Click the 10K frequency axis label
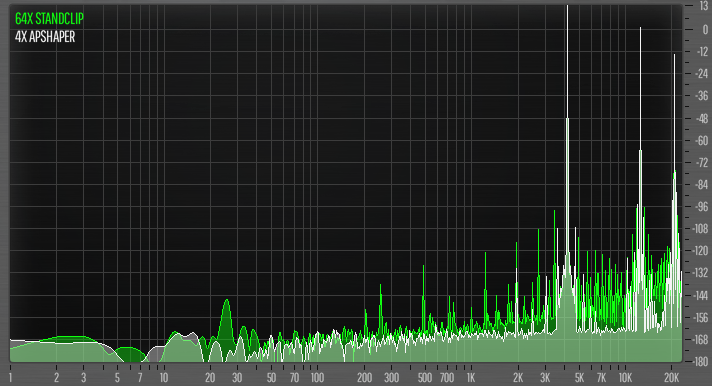712x386 pixels. 625,377
